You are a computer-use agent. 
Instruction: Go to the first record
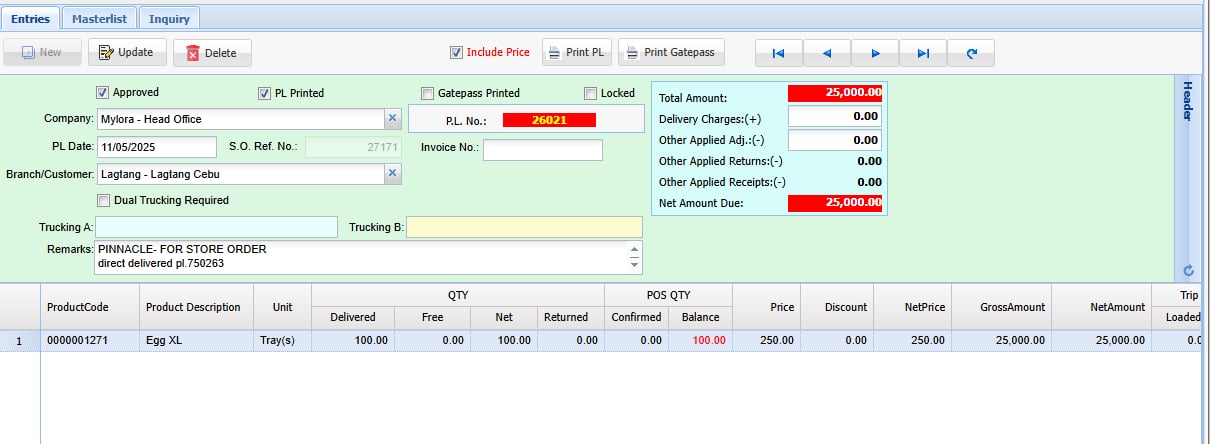(778, 53)
